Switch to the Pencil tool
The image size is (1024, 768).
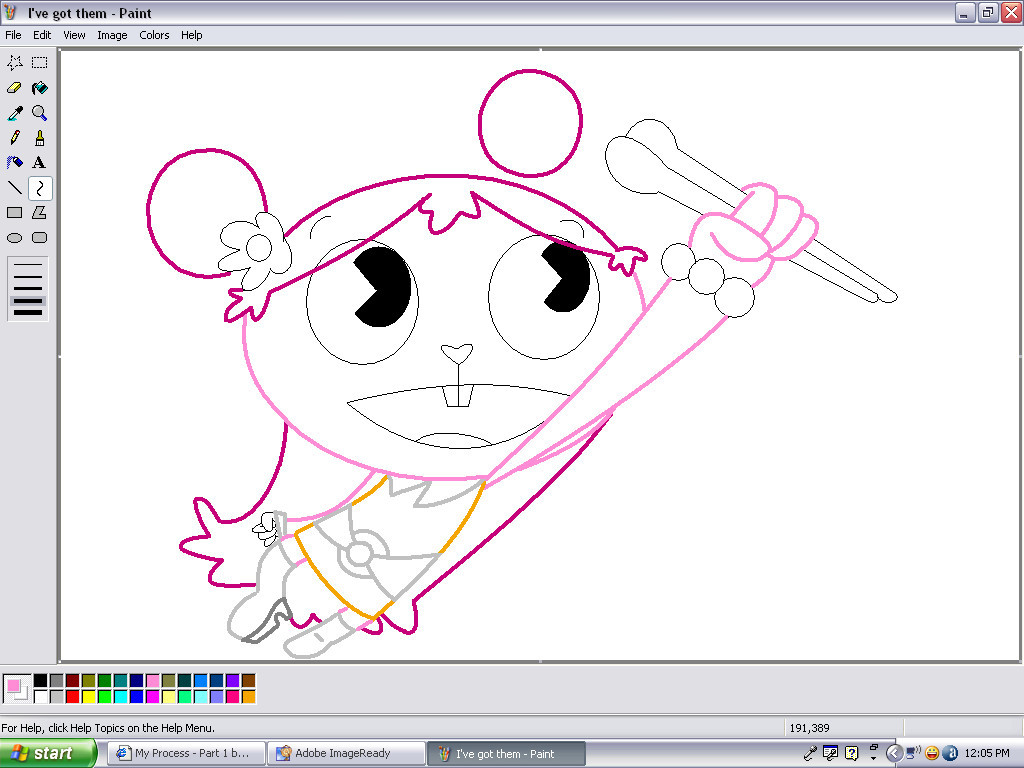click(x=14, y=138)
